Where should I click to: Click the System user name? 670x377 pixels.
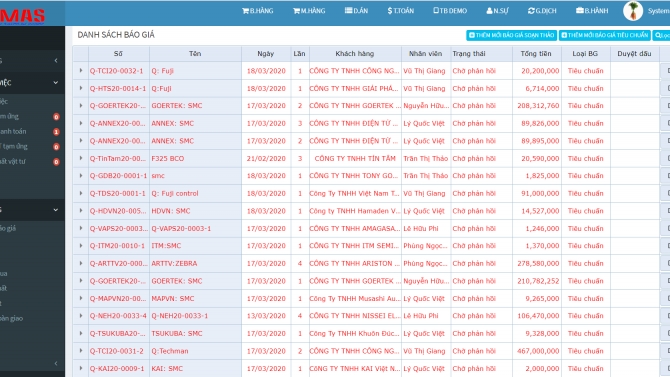(658, 11)
